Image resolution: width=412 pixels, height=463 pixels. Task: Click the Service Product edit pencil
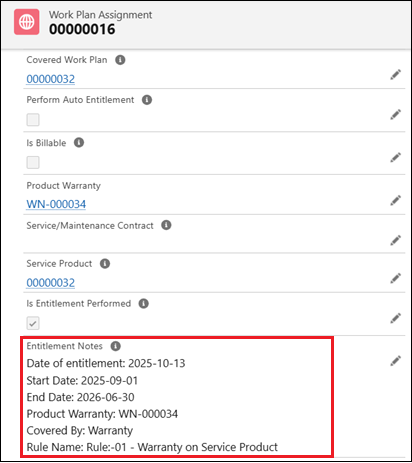[395, 278]
